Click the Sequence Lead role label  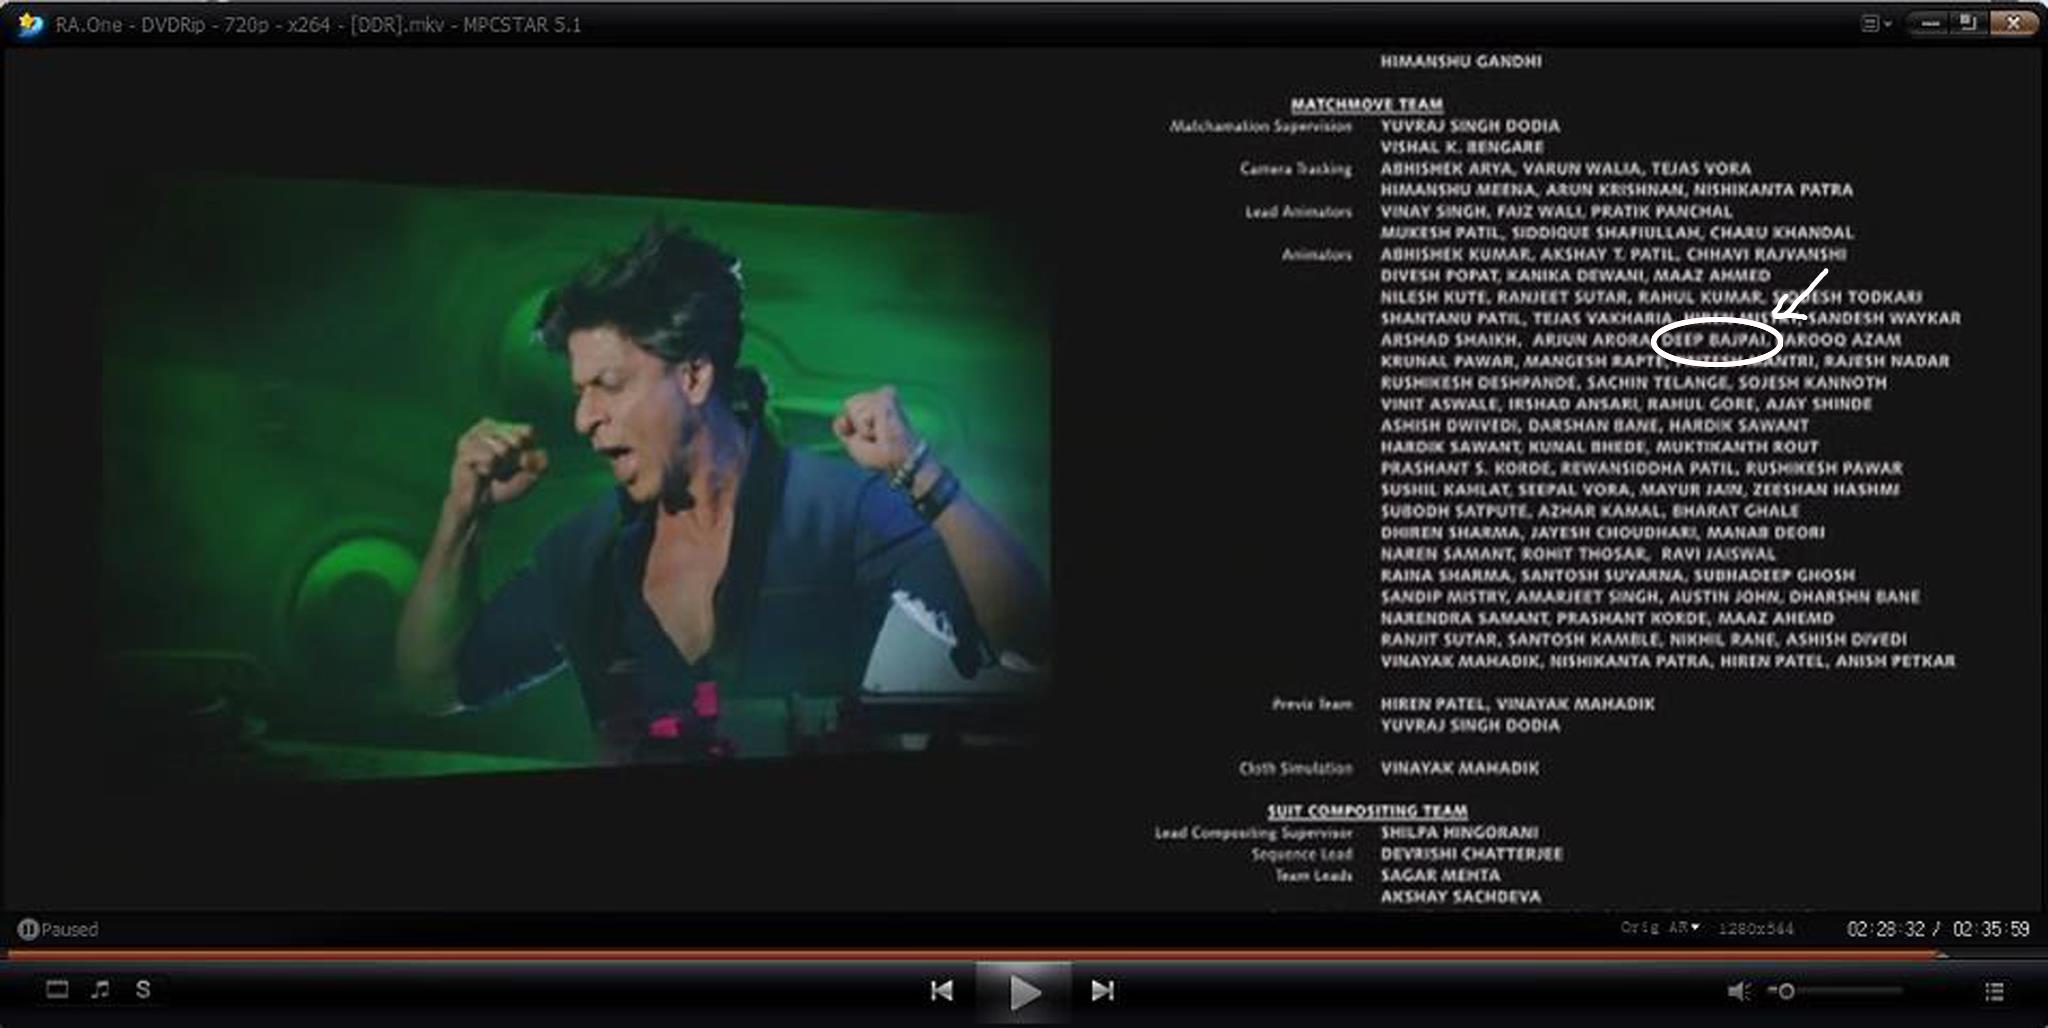point(1302,854)
